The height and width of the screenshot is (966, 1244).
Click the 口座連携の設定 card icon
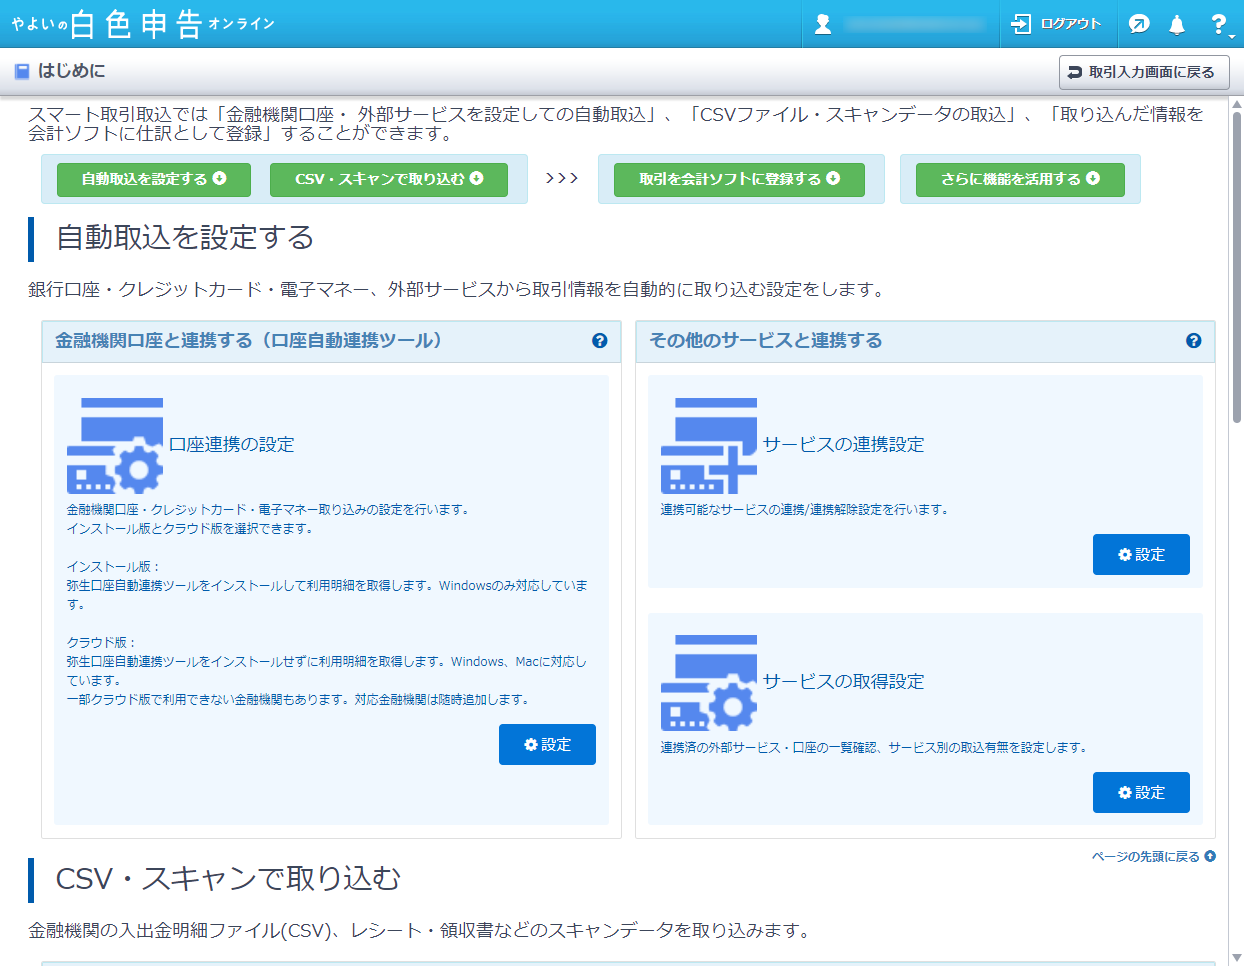pyautogui.click(x=115, y=445)
